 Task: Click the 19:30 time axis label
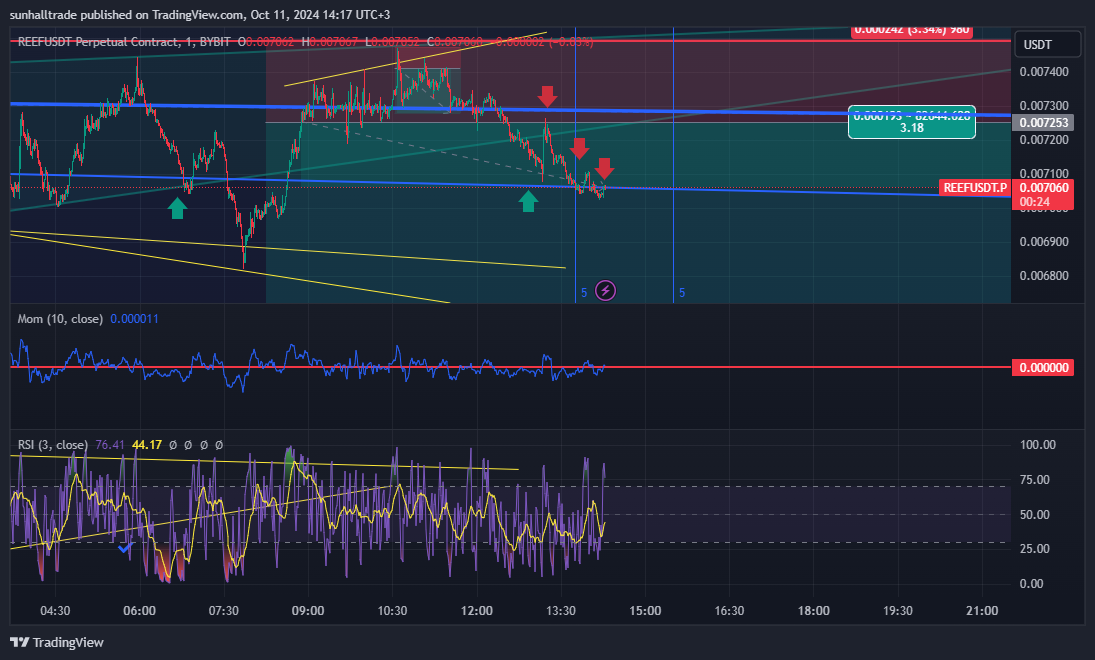[897, 611]
